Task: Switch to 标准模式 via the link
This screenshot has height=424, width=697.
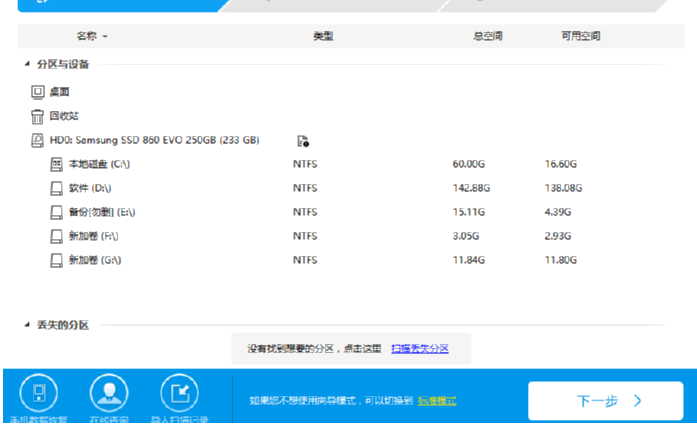Action: (x=437, y=401)
